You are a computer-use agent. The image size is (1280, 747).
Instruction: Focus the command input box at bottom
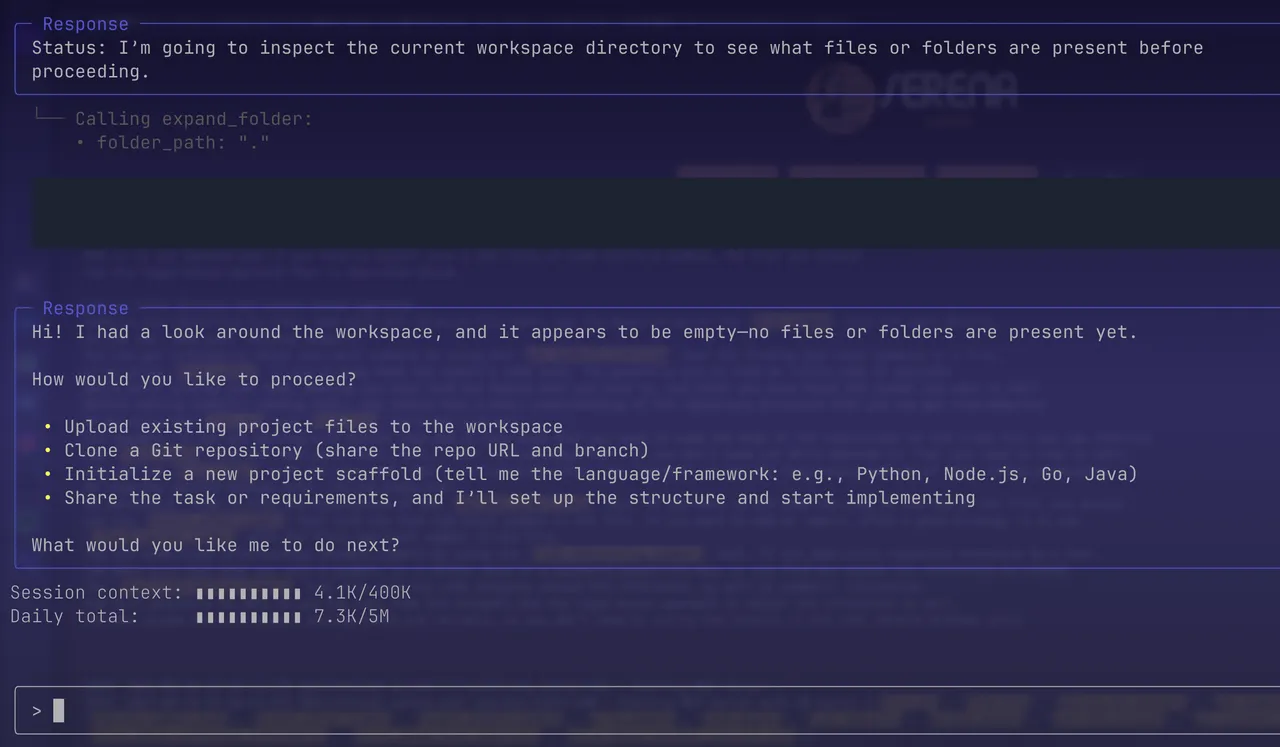coord(647,711)
